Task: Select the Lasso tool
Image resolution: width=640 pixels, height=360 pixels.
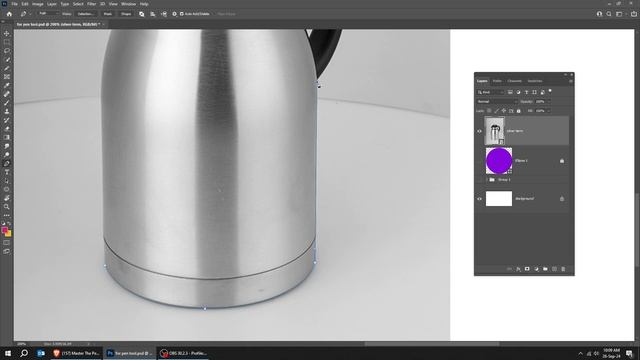Action: click(x=7, y=51)
